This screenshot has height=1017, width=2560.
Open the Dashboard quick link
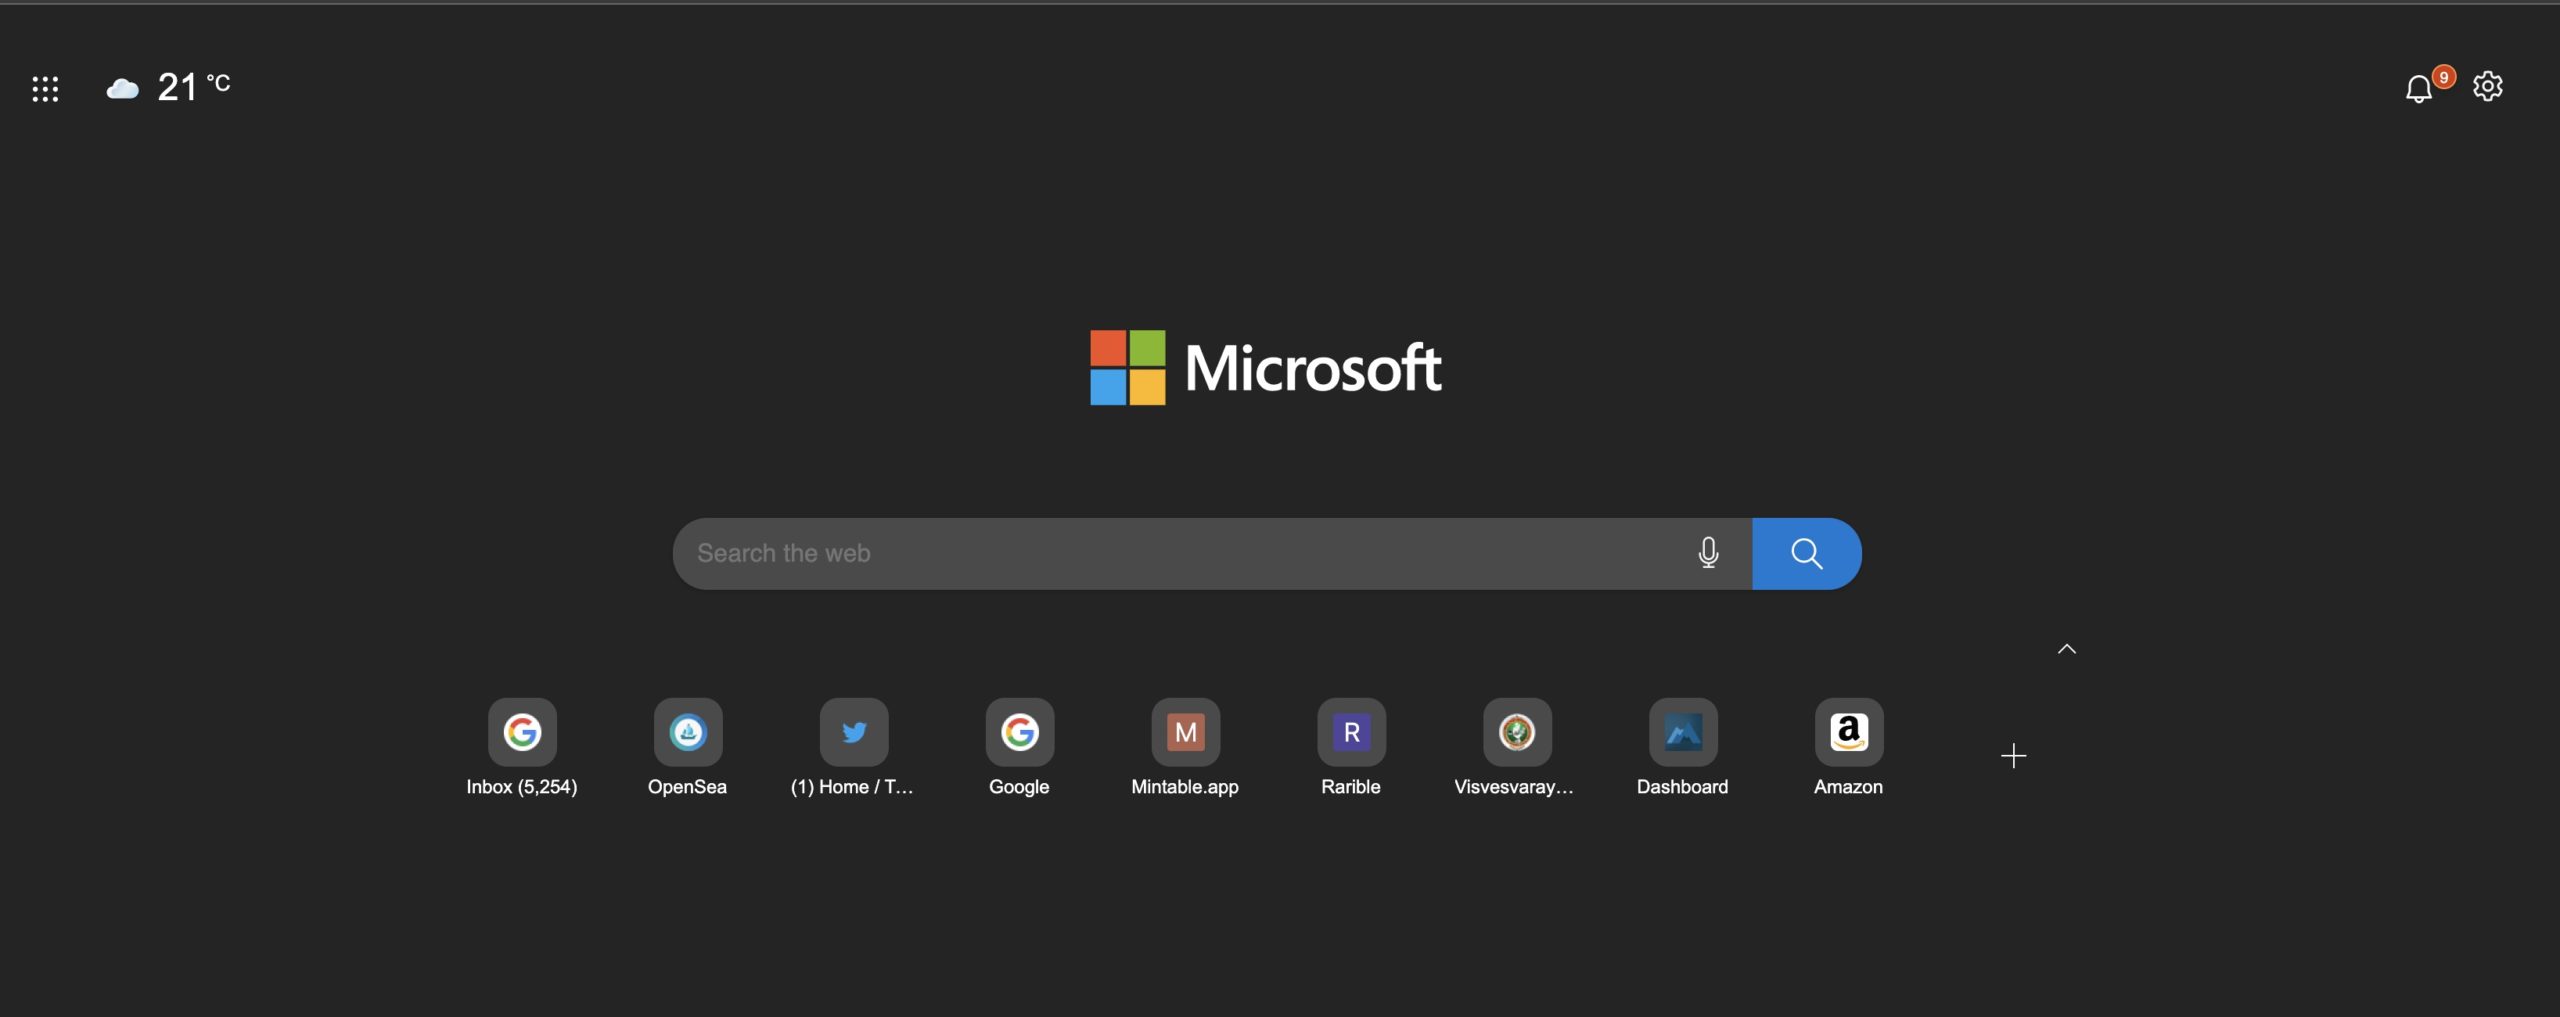click(x=1682, y=747)
